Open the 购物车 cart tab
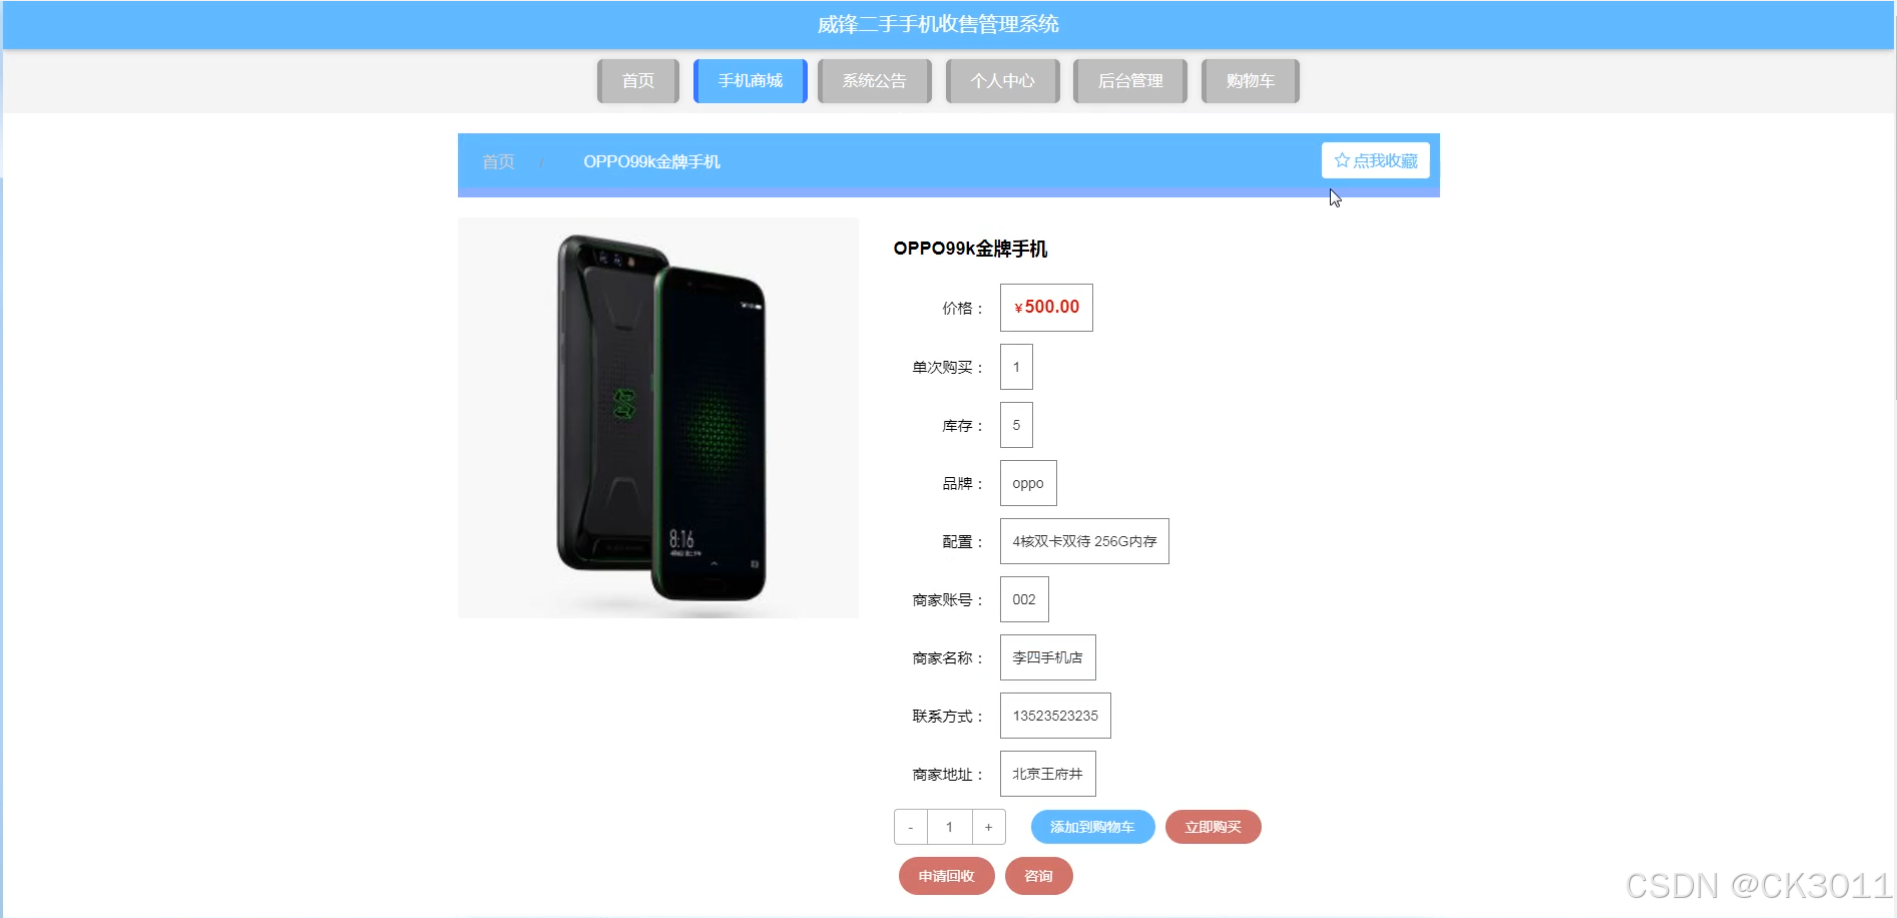This screenshot has height=918, width=1897. (1250, 81)
